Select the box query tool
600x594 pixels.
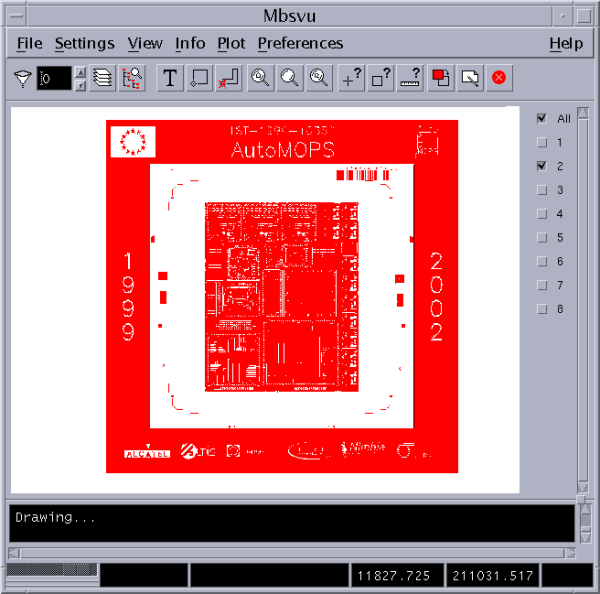click(380, 78)
